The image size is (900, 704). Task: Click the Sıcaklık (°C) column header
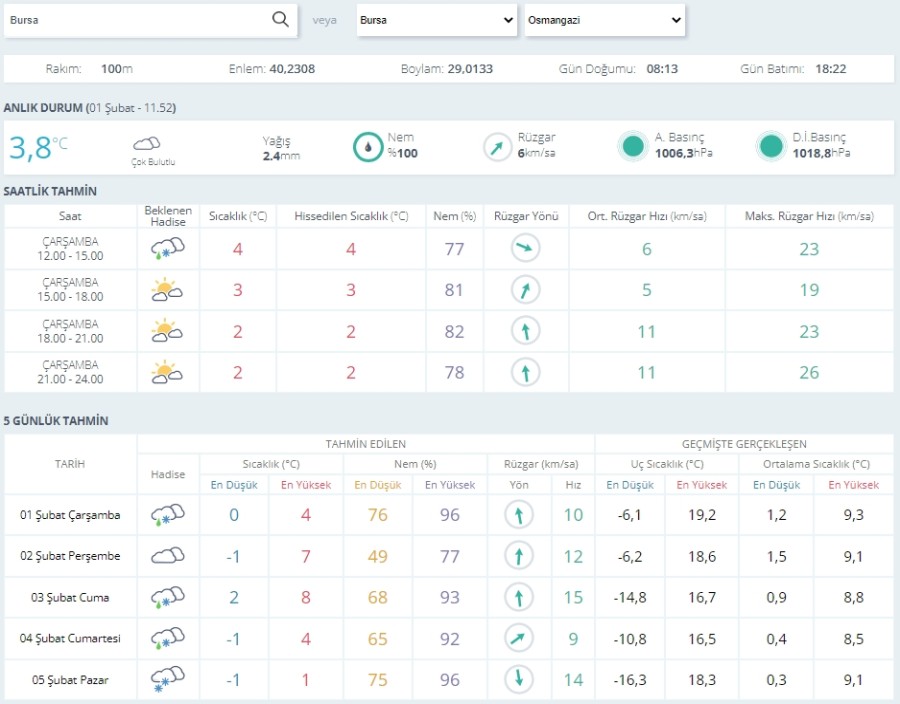coord(237,216)
